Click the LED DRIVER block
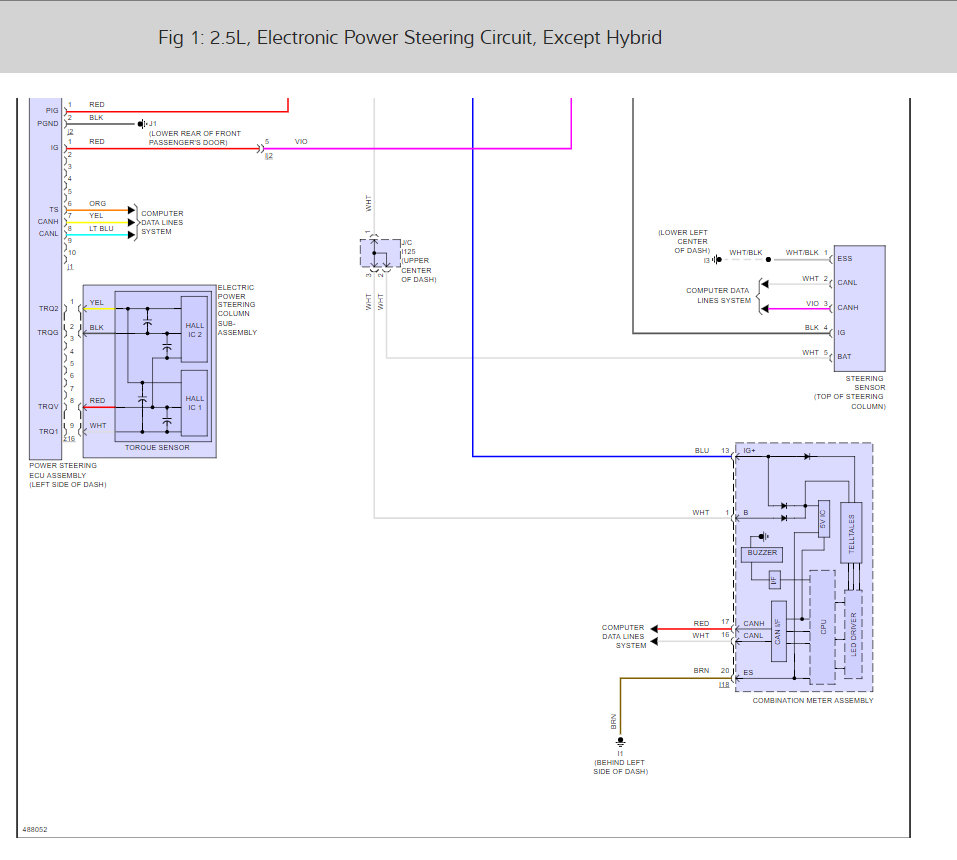 (853, 634)
